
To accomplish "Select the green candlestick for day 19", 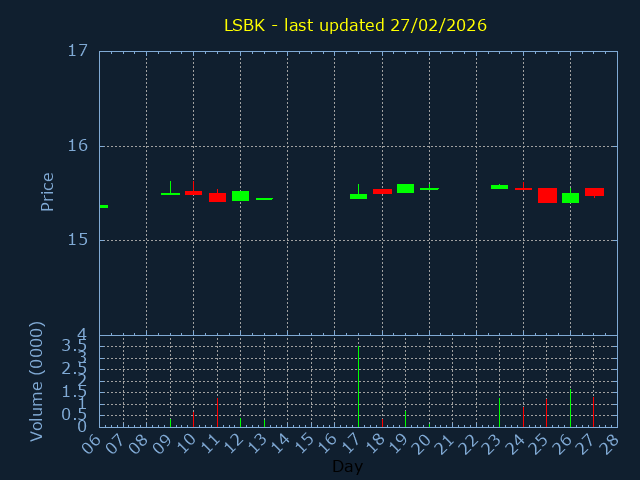I will [x=405, y=188].
